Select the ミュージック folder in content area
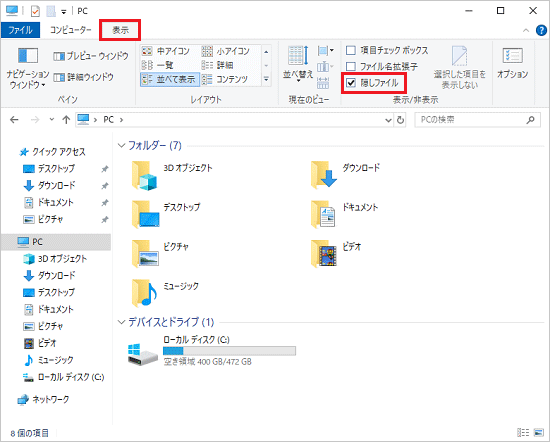550x442 pixels. pos(166,293)
